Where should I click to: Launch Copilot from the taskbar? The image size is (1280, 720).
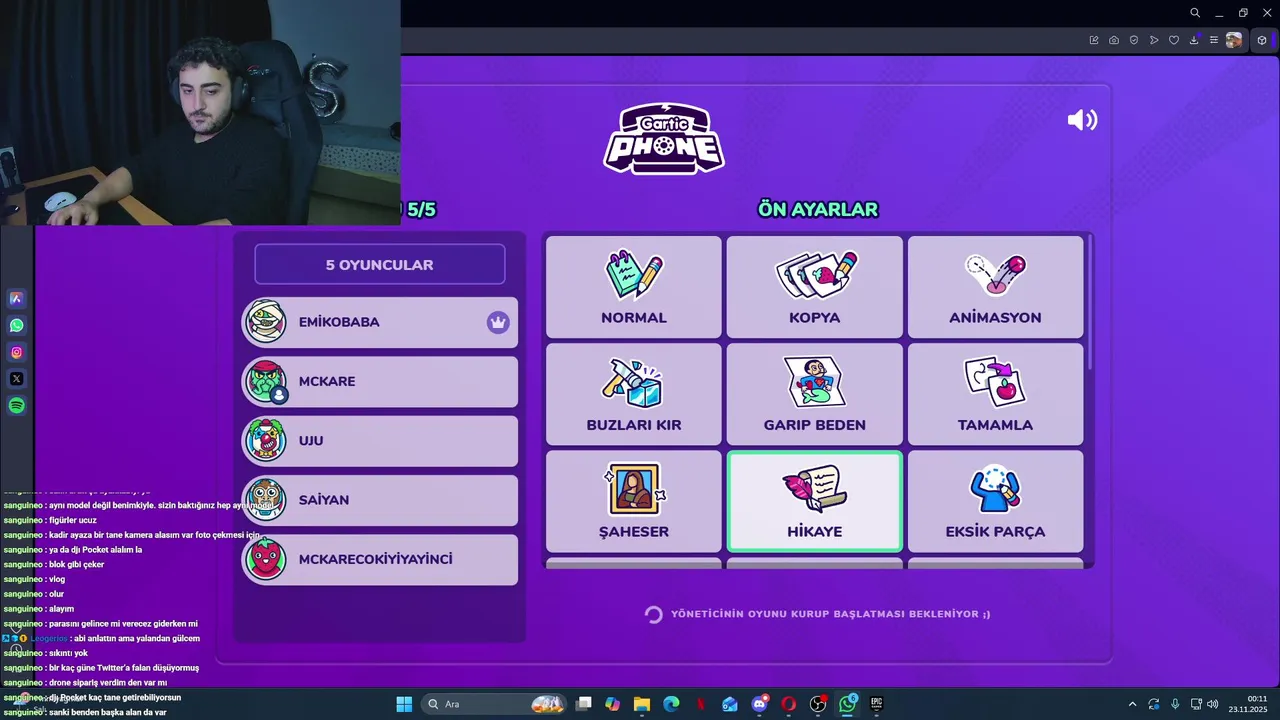613,704
